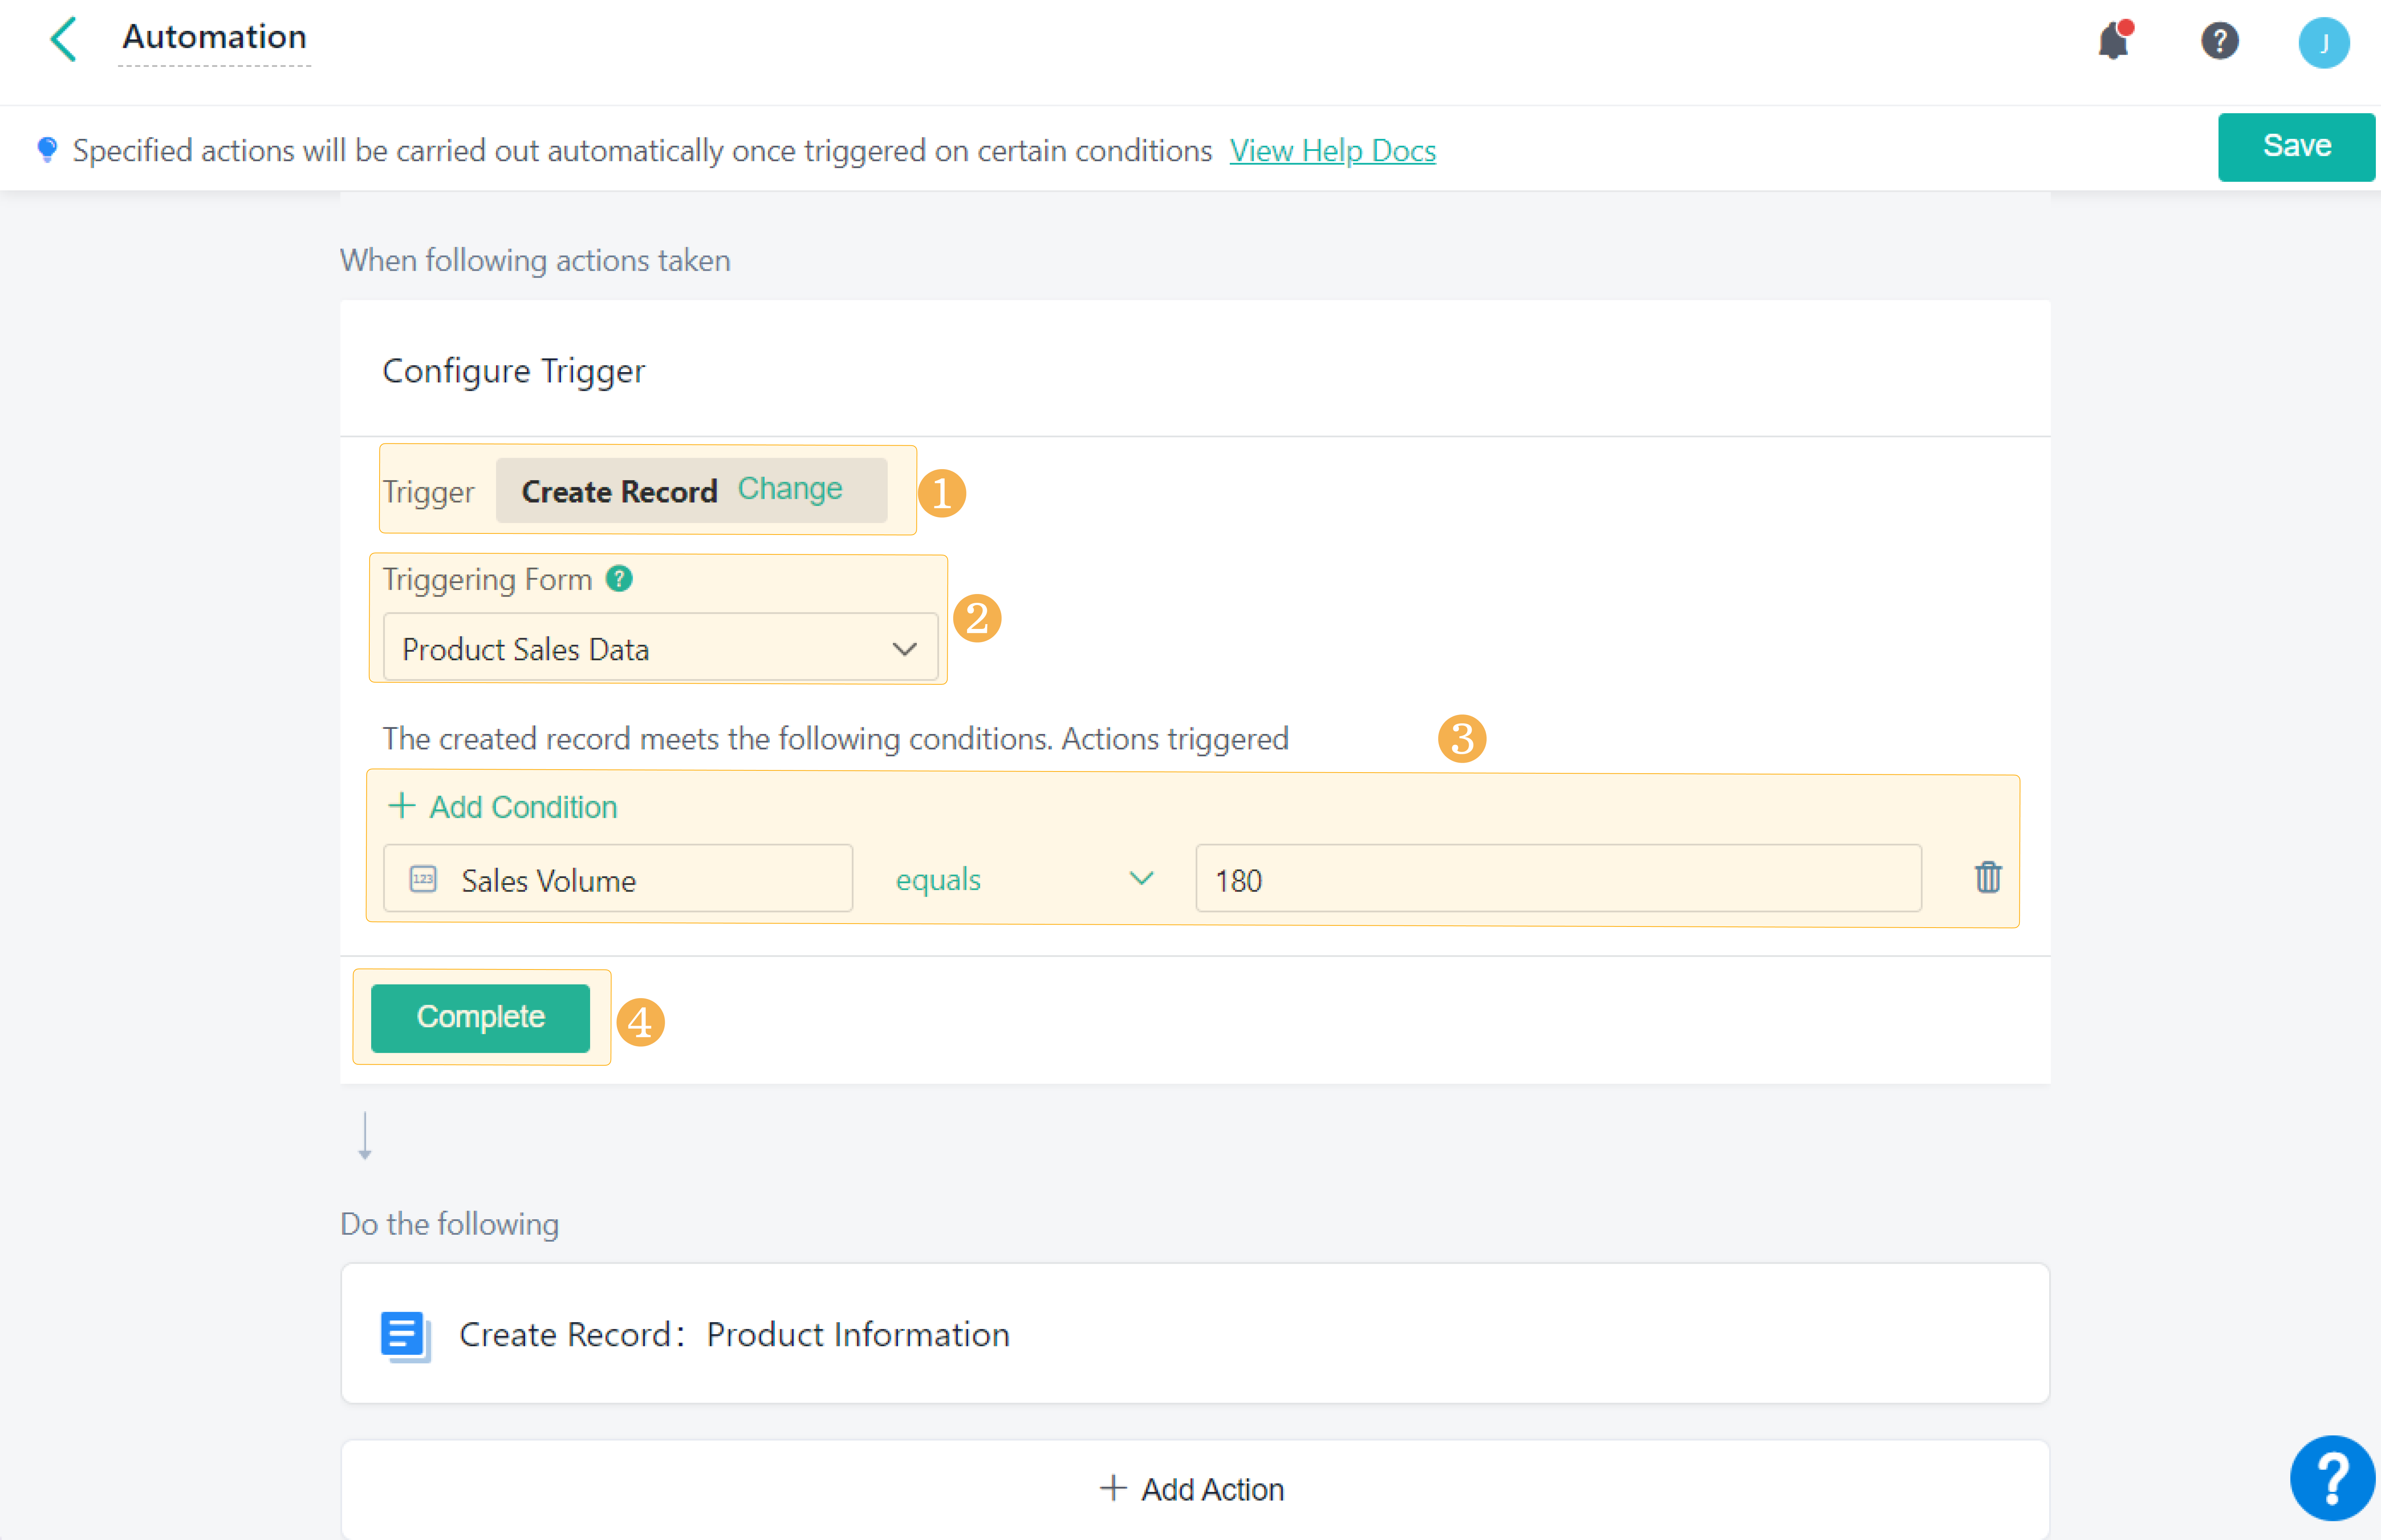The height and width of the screenshot is (1540, 2381).
Task: Click the Add Condition link
Action: point(523,807)
